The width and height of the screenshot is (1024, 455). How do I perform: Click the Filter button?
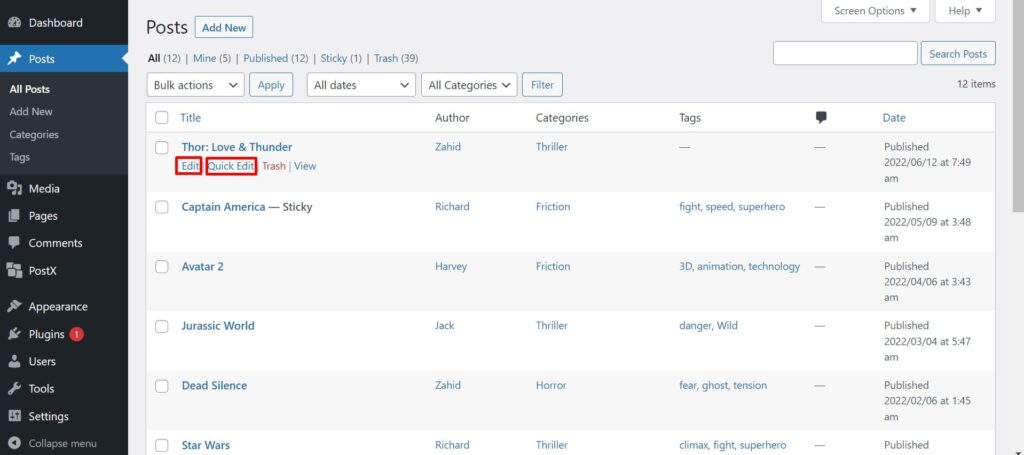(x=542, y=85)
